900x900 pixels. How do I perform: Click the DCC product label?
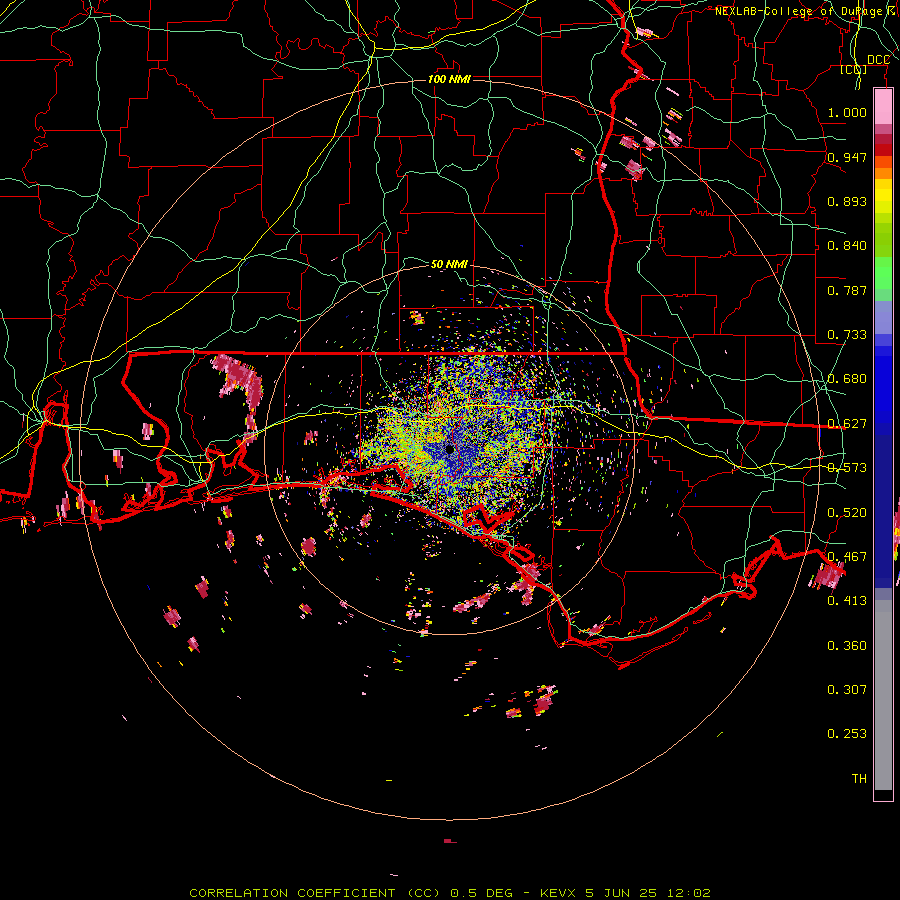click(878, 59)
